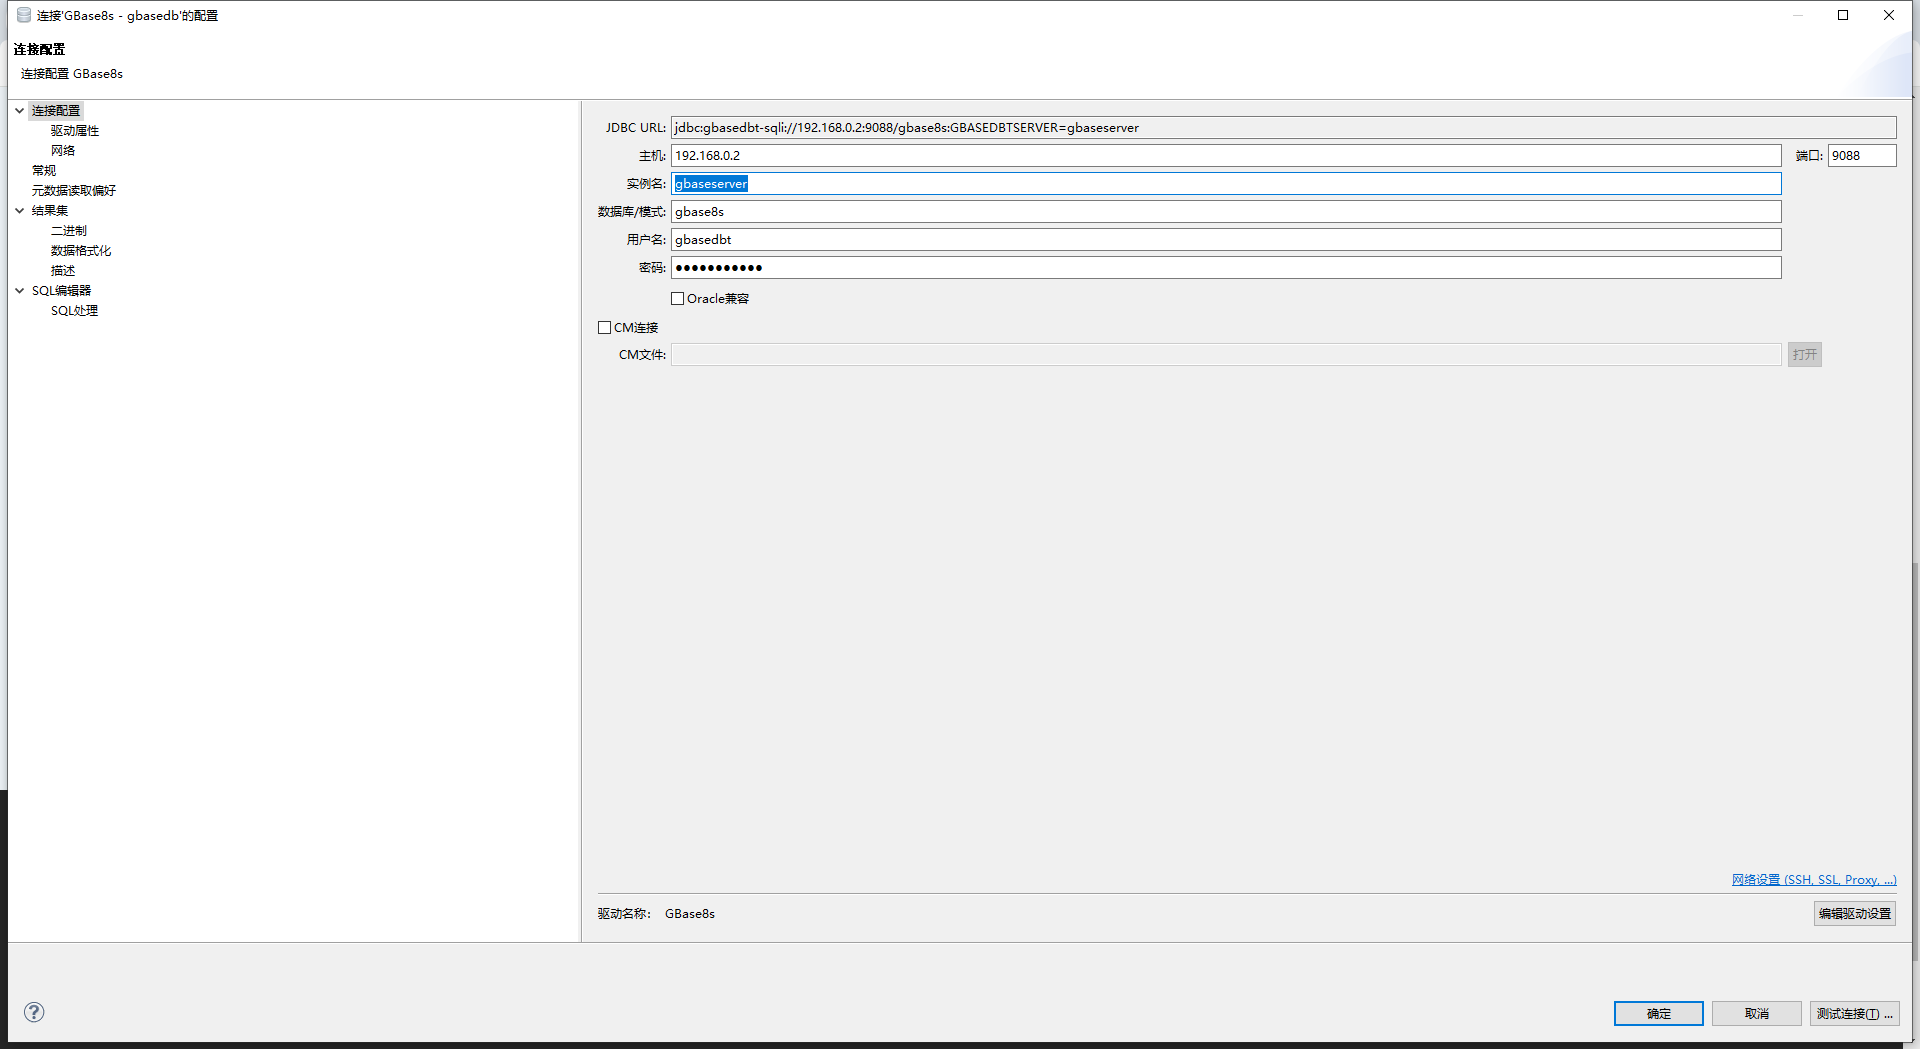Open 驱动属性 settings page

75,131
